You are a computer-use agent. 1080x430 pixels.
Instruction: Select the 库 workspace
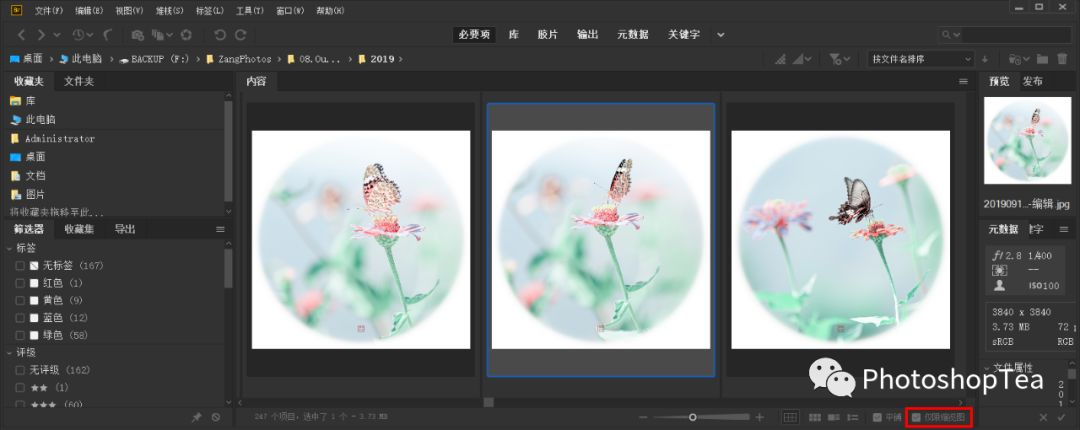pos(514,34)
